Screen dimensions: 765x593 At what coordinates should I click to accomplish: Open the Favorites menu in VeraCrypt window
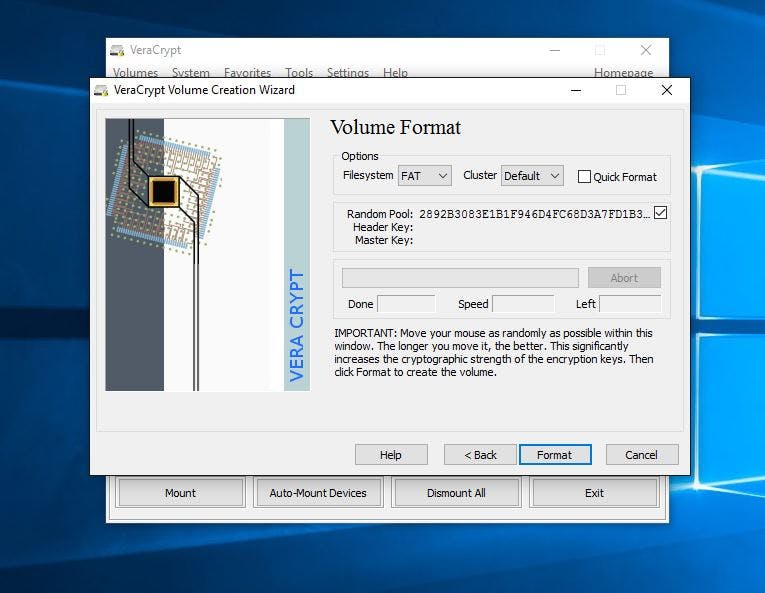point(247,73)
